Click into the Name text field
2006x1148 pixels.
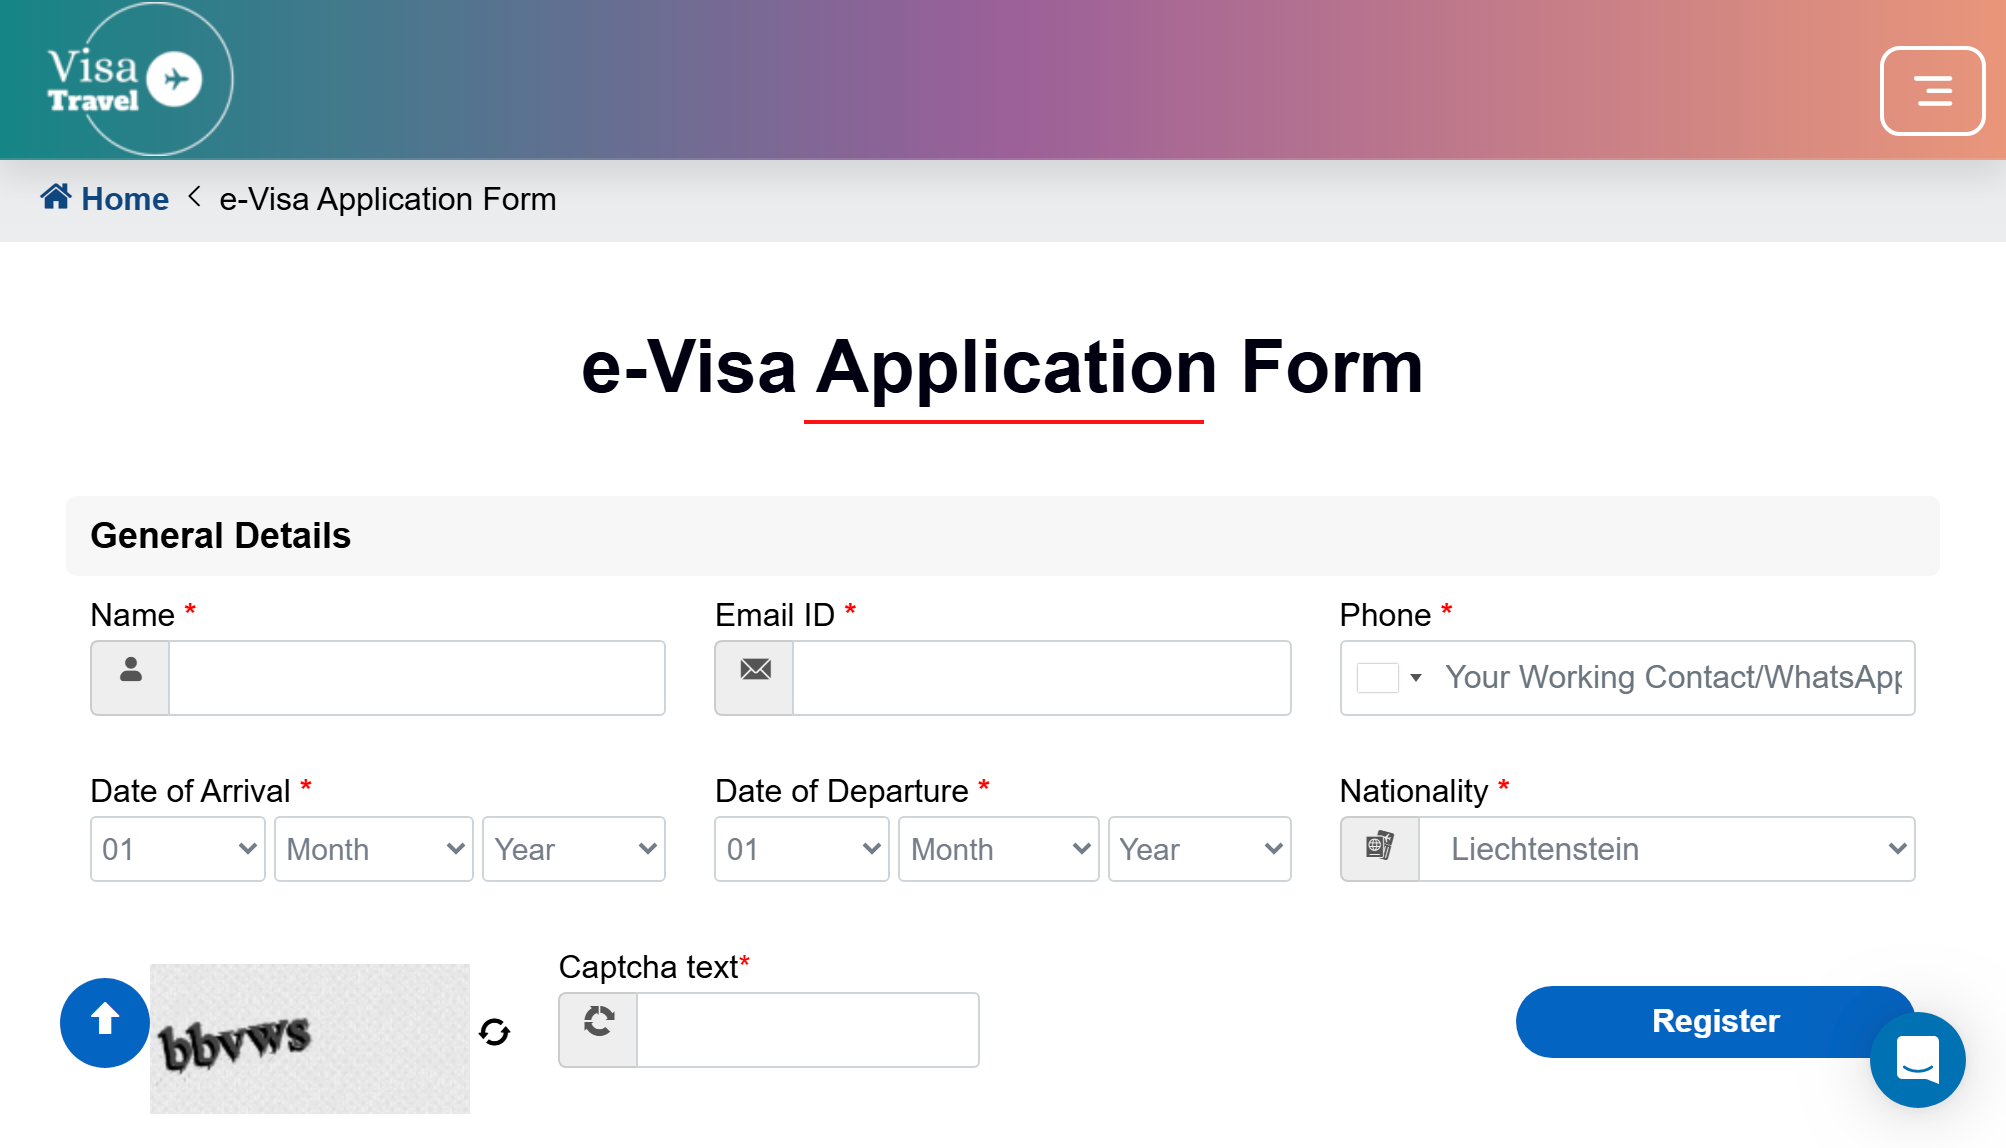[x=417, y=678]
